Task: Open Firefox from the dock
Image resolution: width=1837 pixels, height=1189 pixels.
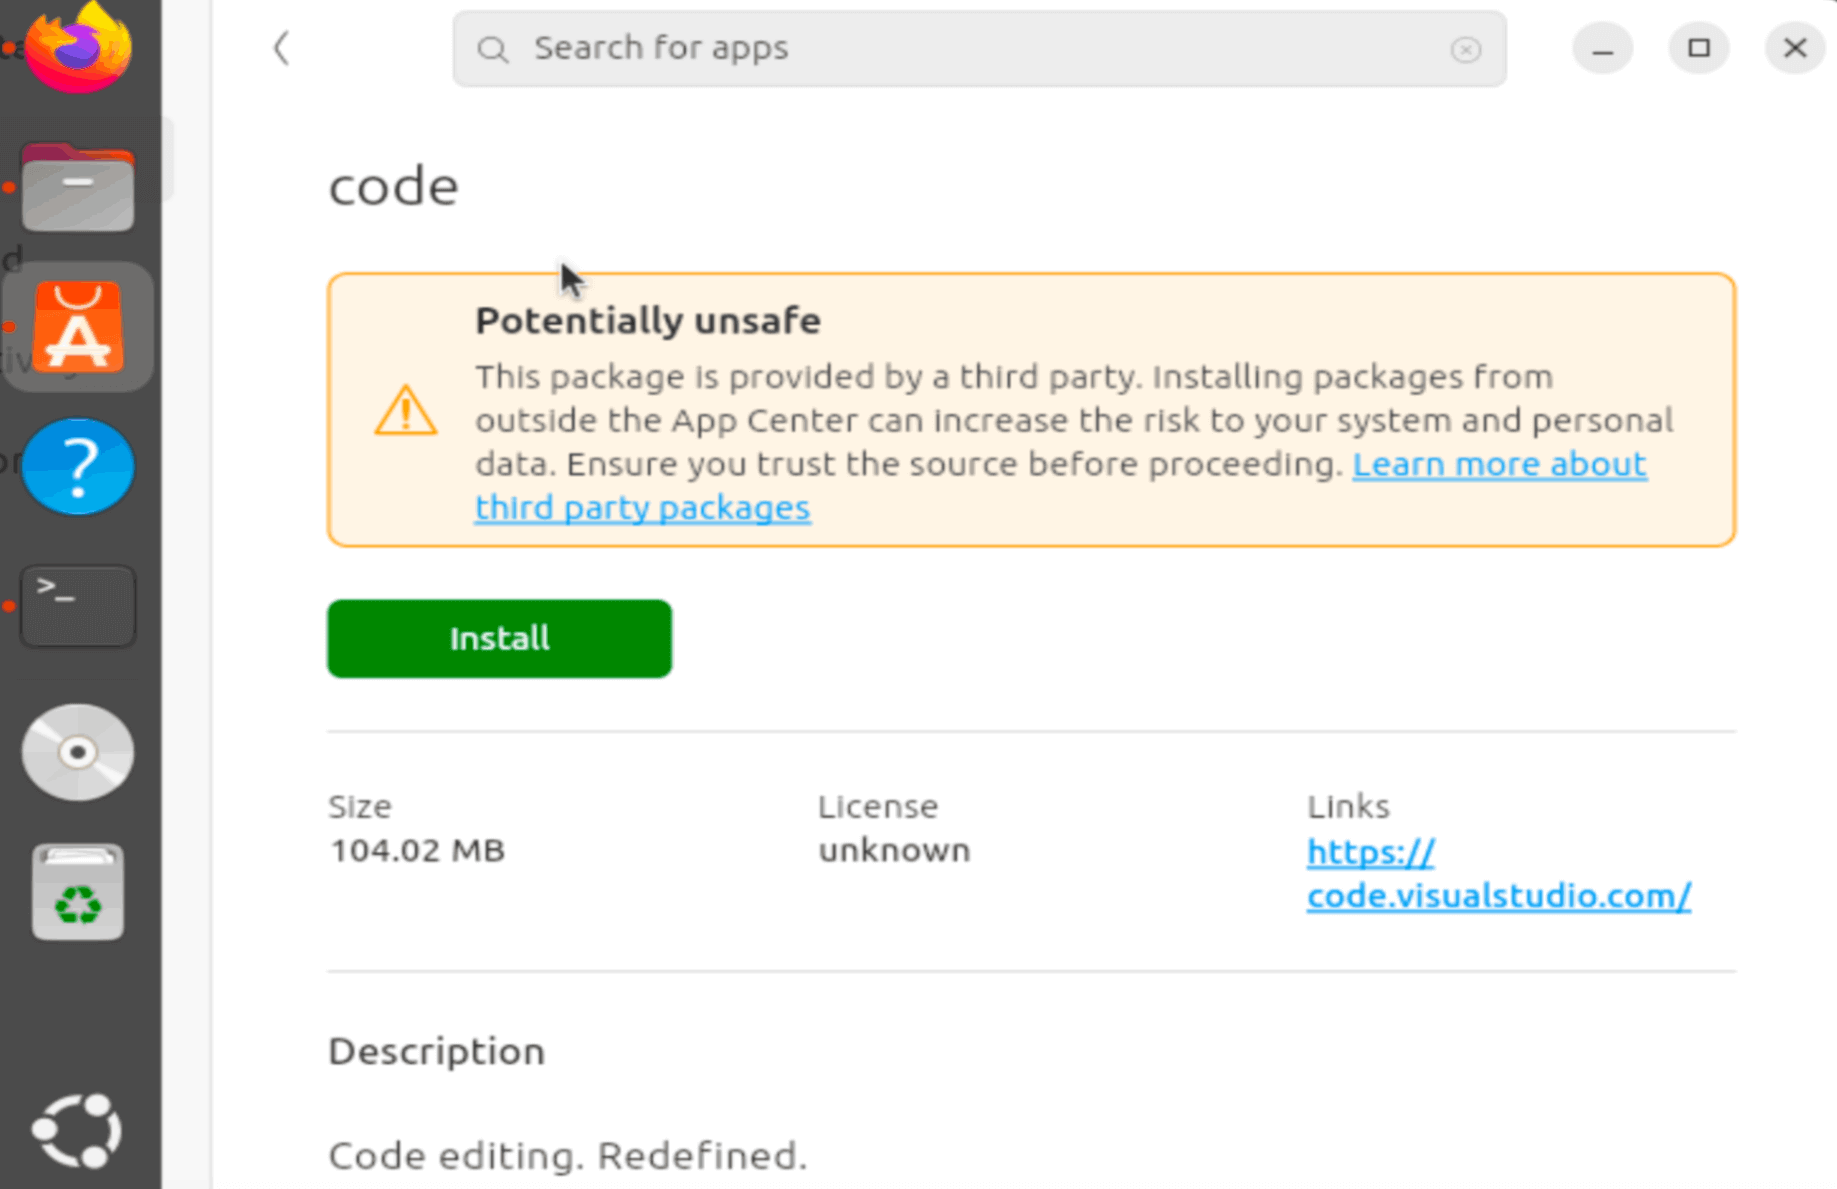Action: 78,47
